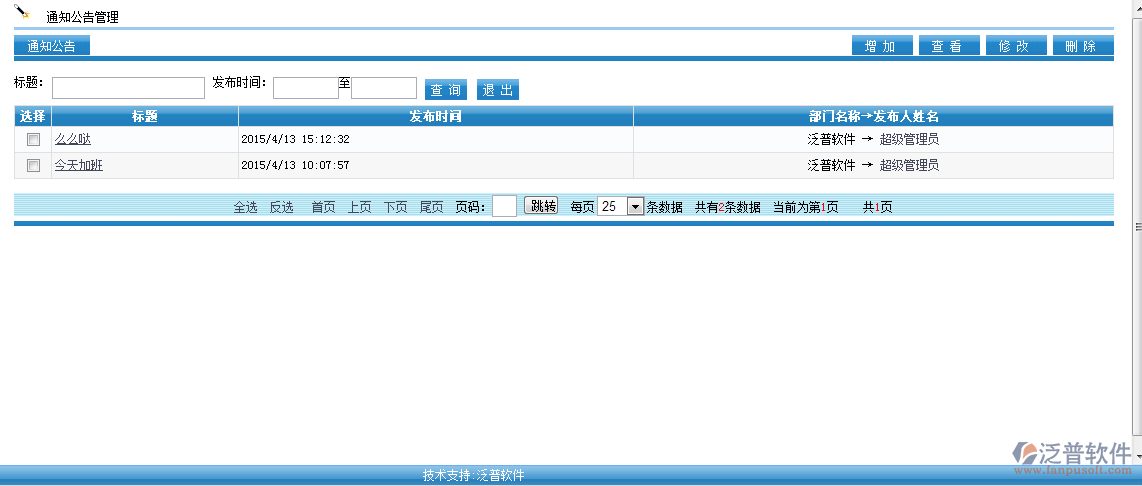Click the 发布时间 column header
Image resolution: width=1142 pixels, height=486 pixels.
pyautogui.click(x=436, y=116)
